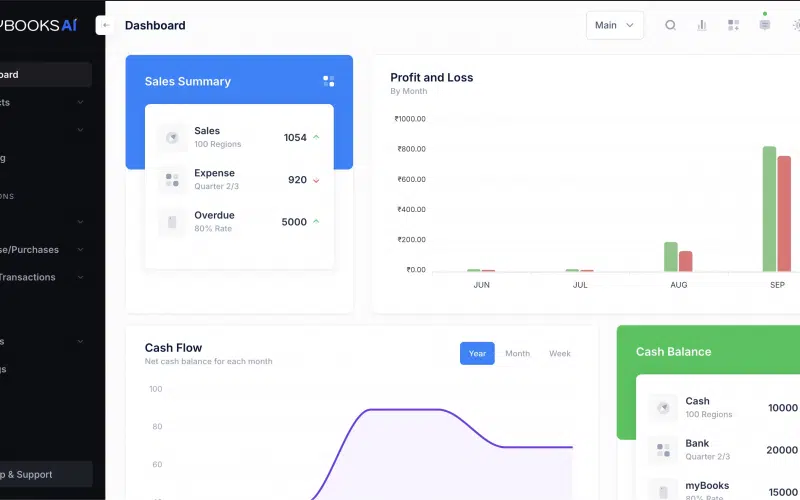
Task: Expand the Expense/Purchases sidebar chevron
Action: (x=80, y=250)
